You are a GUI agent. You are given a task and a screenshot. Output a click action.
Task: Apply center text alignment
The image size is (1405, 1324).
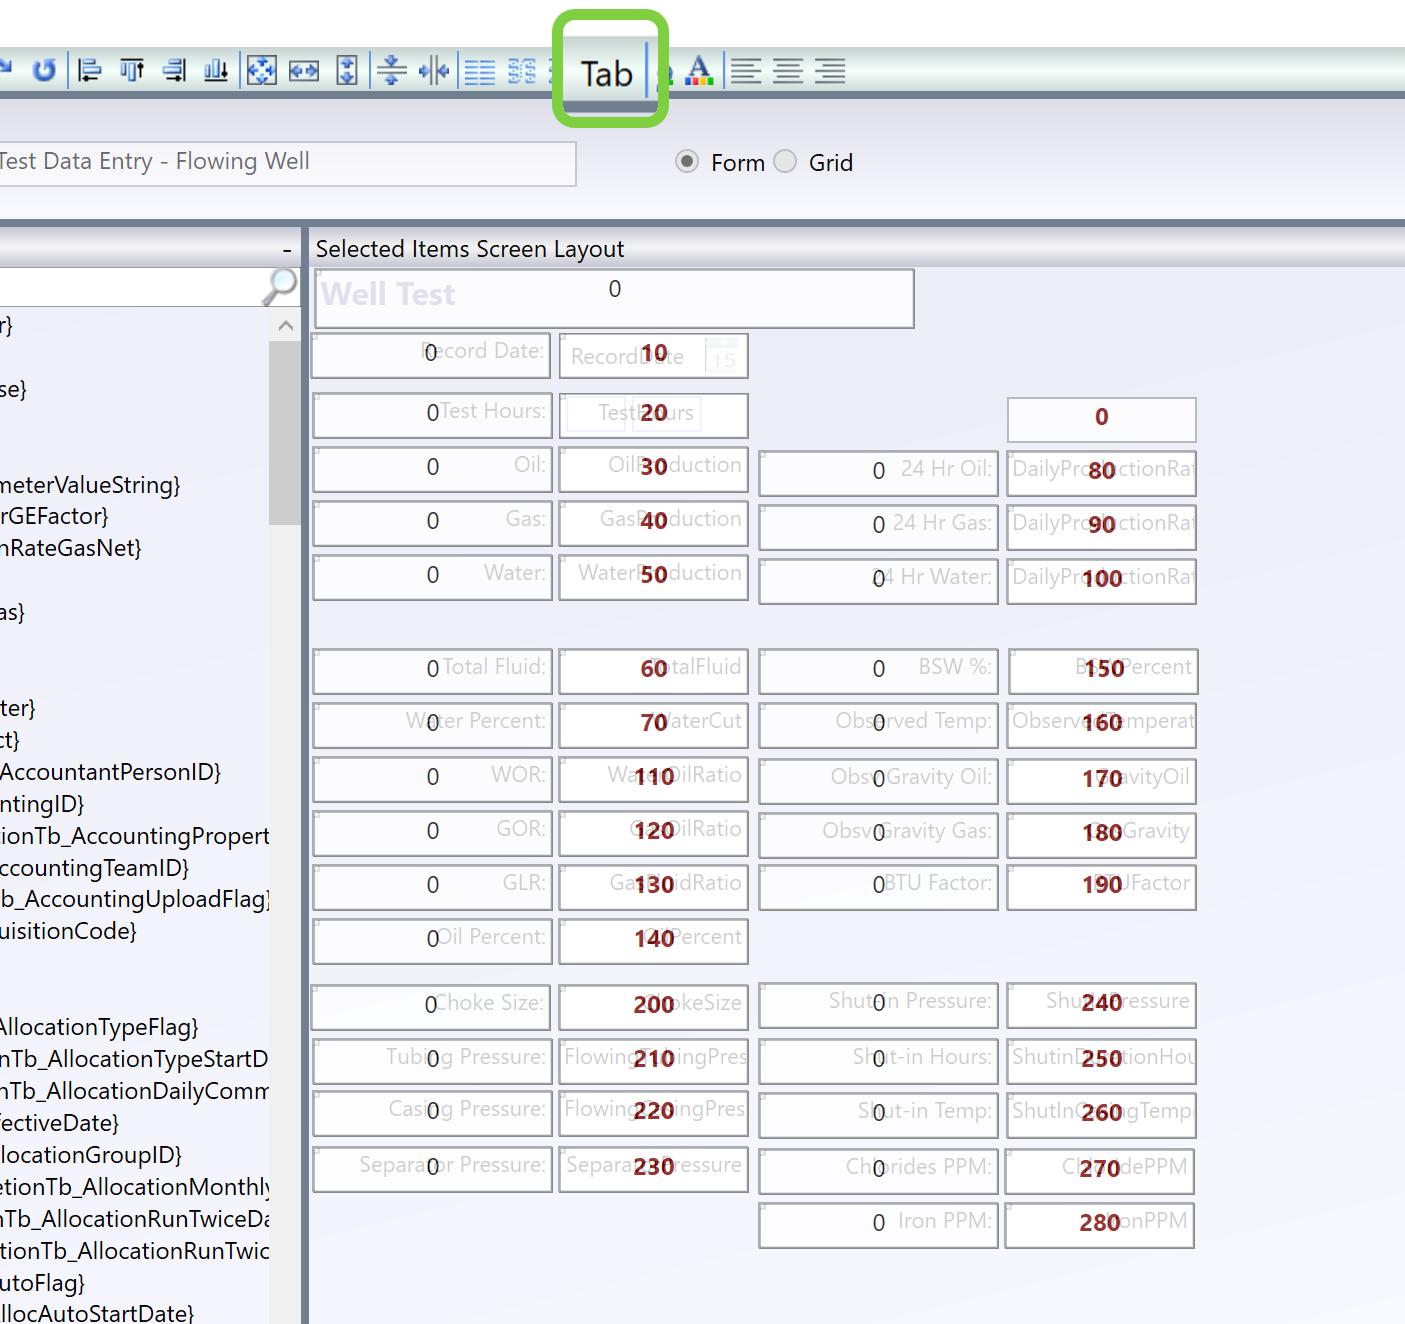coord(788,71)
